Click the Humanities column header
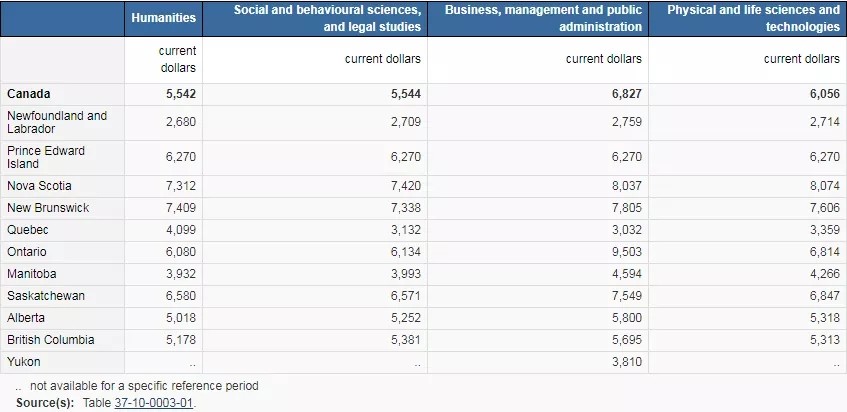The width and height of the screenshot is (847, 412). click(x=164, y=18)
